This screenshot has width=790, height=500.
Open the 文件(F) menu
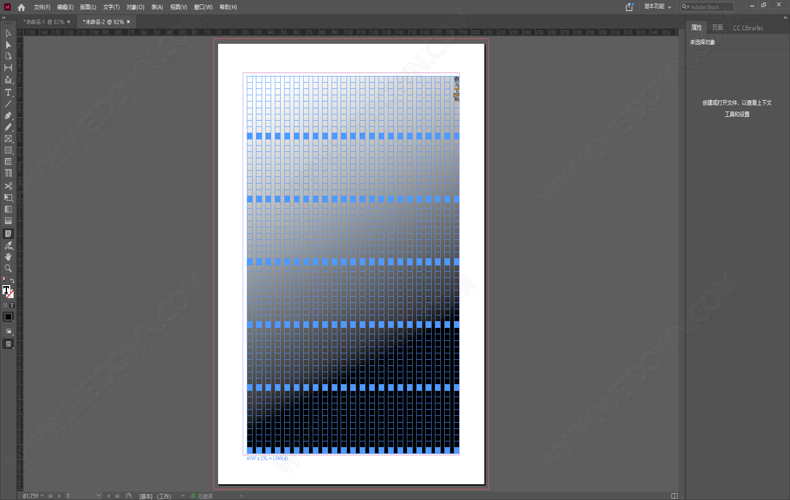[x=41, y=7]
